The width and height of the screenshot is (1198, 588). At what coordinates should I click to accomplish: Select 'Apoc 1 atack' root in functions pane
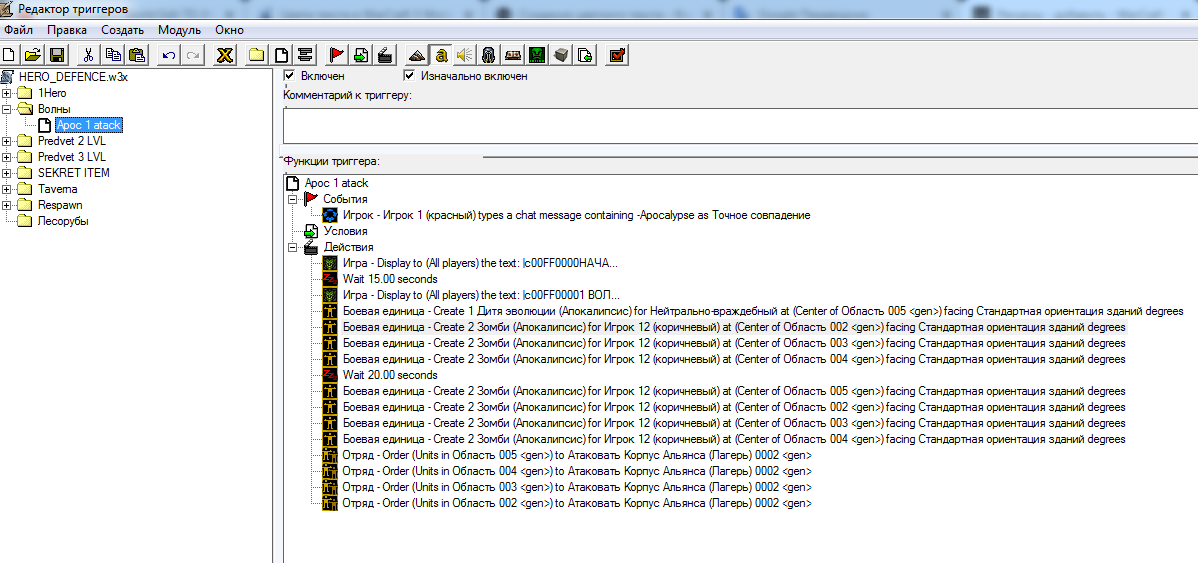(x=336, y=183)
